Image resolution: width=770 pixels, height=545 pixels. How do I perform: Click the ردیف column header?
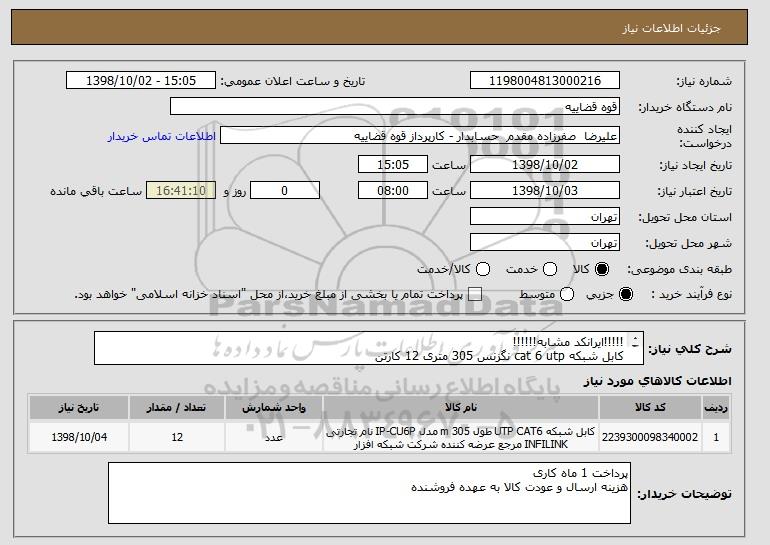[715, 408]
